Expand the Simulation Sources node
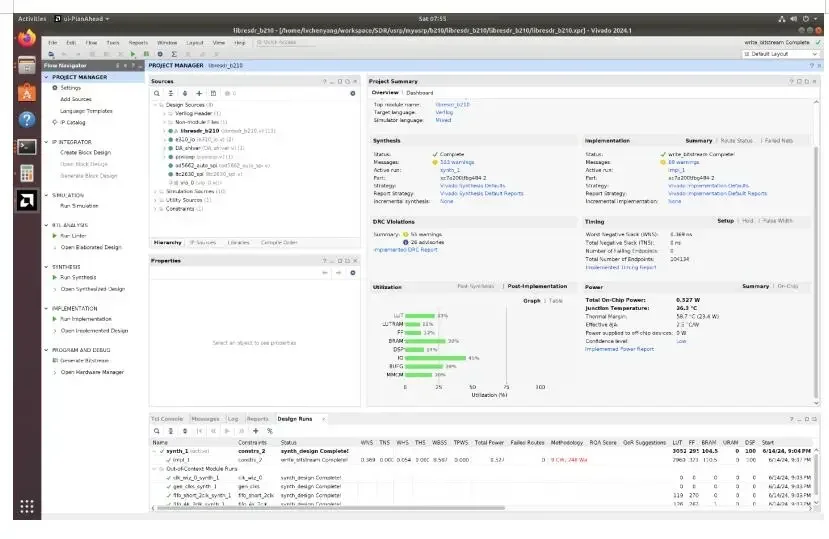Screen dimensions: 829x539 [155, 191]
